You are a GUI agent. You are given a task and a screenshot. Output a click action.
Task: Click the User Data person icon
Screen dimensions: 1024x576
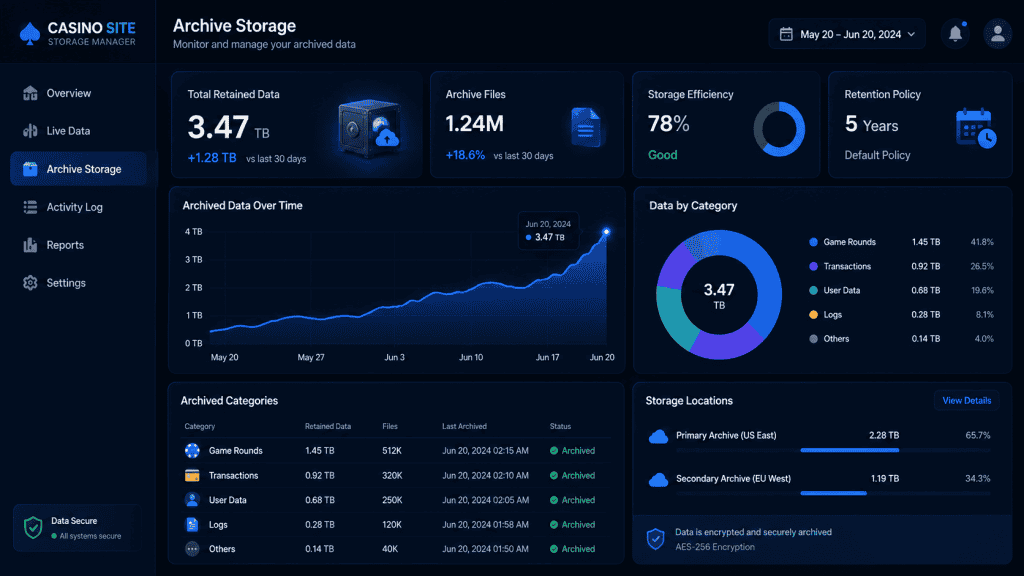[x=192, y=500]
